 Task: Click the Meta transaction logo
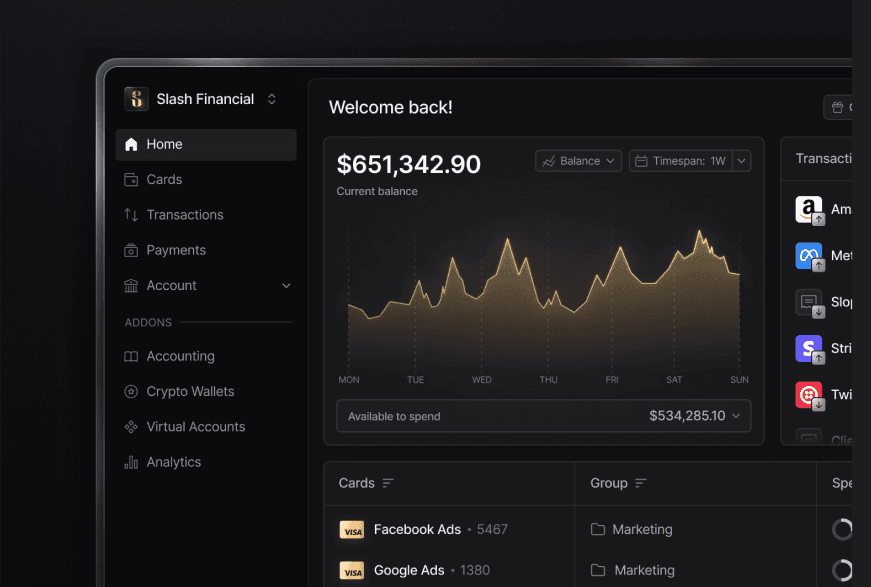(809, 256)
